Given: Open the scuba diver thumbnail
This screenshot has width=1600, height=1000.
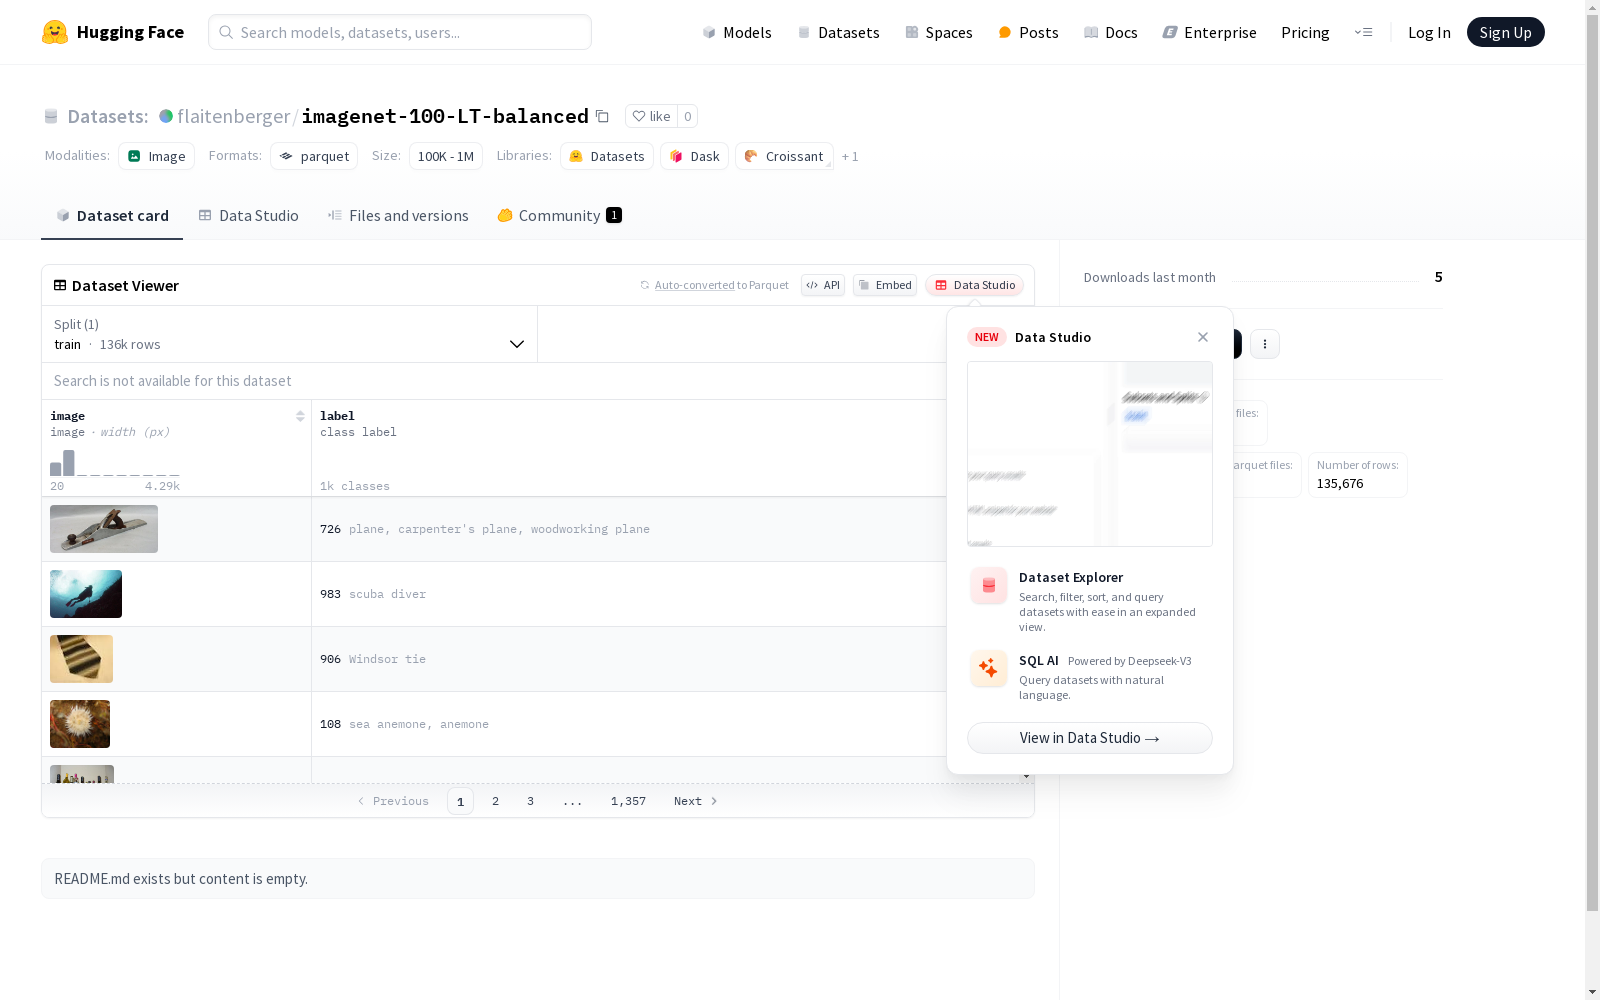Looking at the screenshot, I should pyautogui.click(x=86, y=594).
